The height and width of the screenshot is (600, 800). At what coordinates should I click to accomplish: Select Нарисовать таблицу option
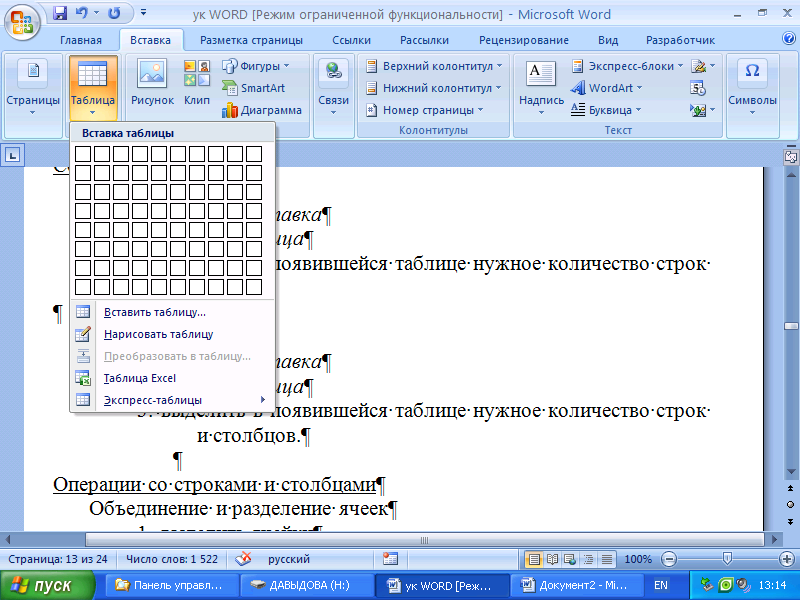(x=158, y=334)
